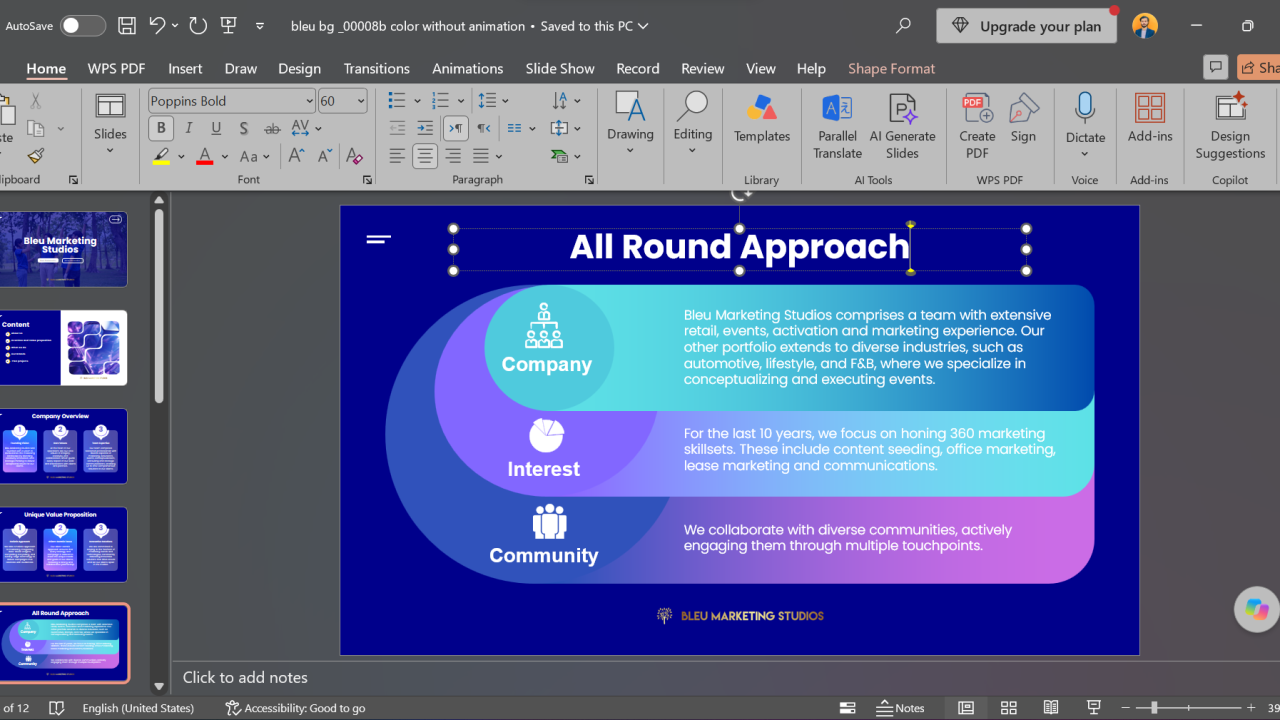Toggle Italic formatting
This screenshot has height=720, width=1280.
189,128
